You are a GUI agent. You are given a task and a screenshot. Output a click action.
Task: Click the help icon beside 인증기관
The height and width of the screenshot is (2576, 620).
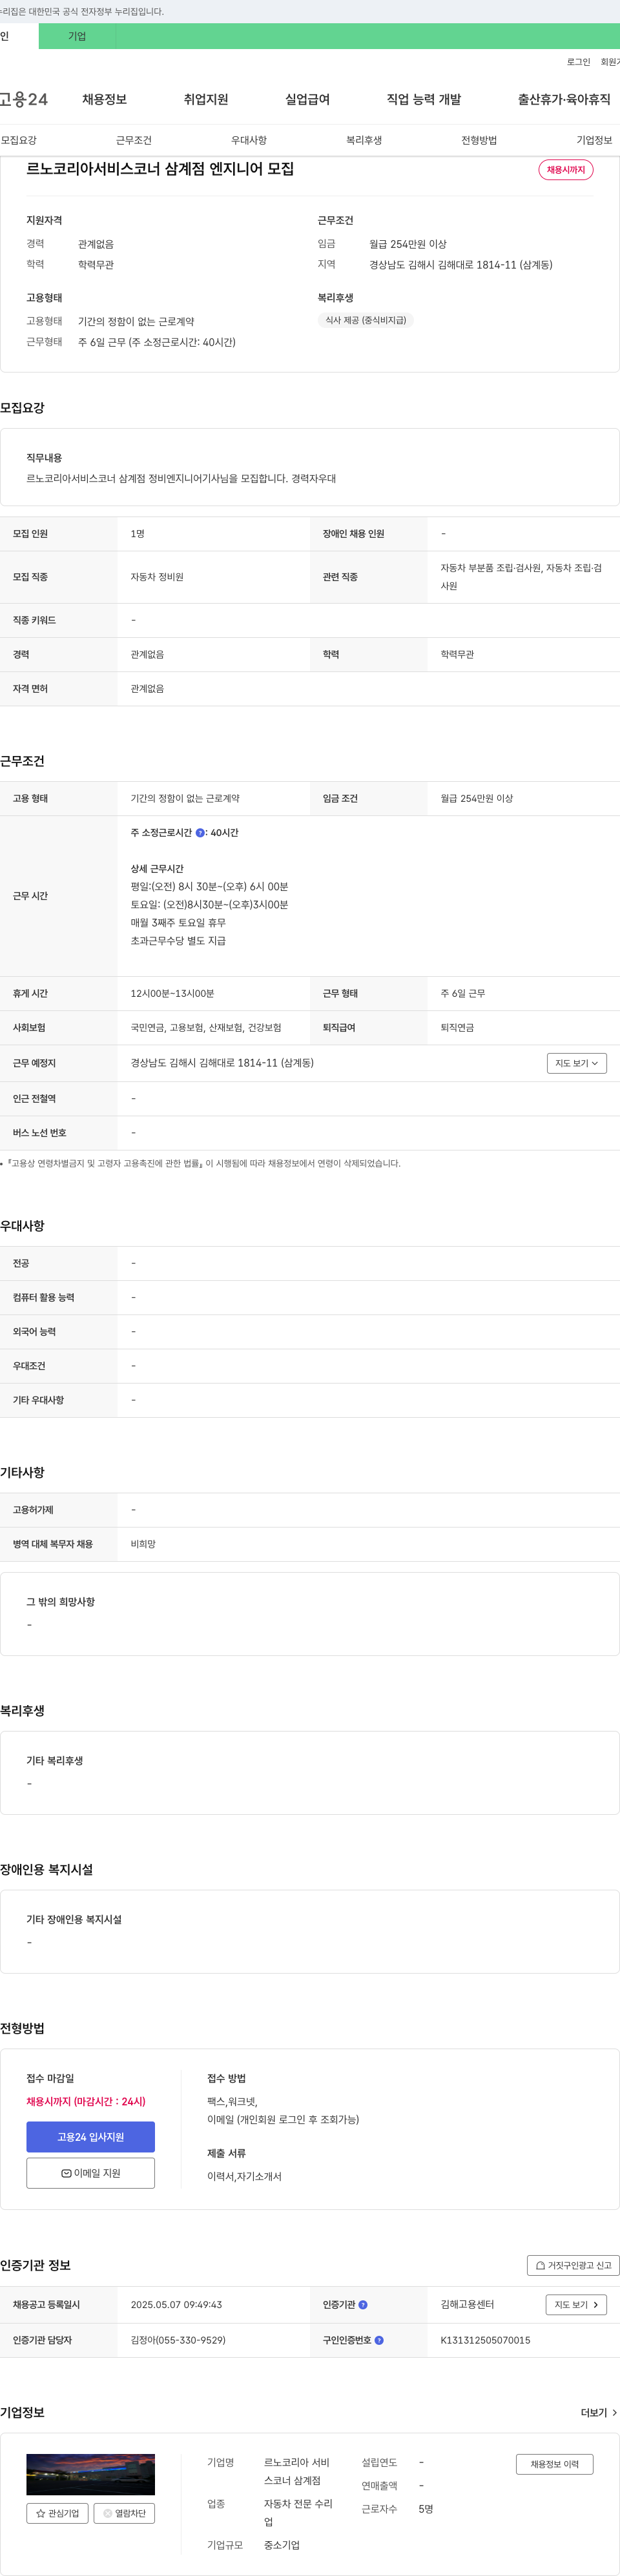(x=363, y=2305)
